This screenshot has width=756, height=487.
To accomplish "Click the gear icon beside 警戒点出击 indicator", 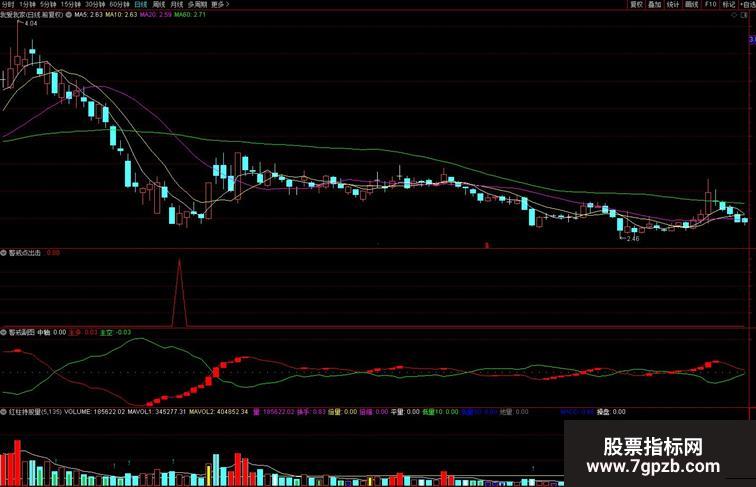I will 4,253.
